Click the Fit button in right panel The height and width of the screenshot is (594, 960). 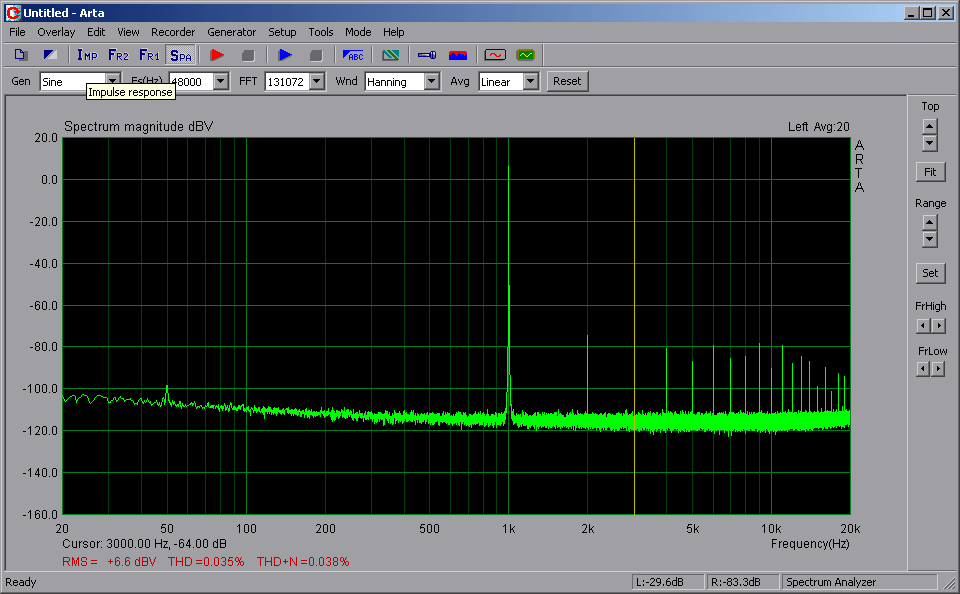coord(930,172)
